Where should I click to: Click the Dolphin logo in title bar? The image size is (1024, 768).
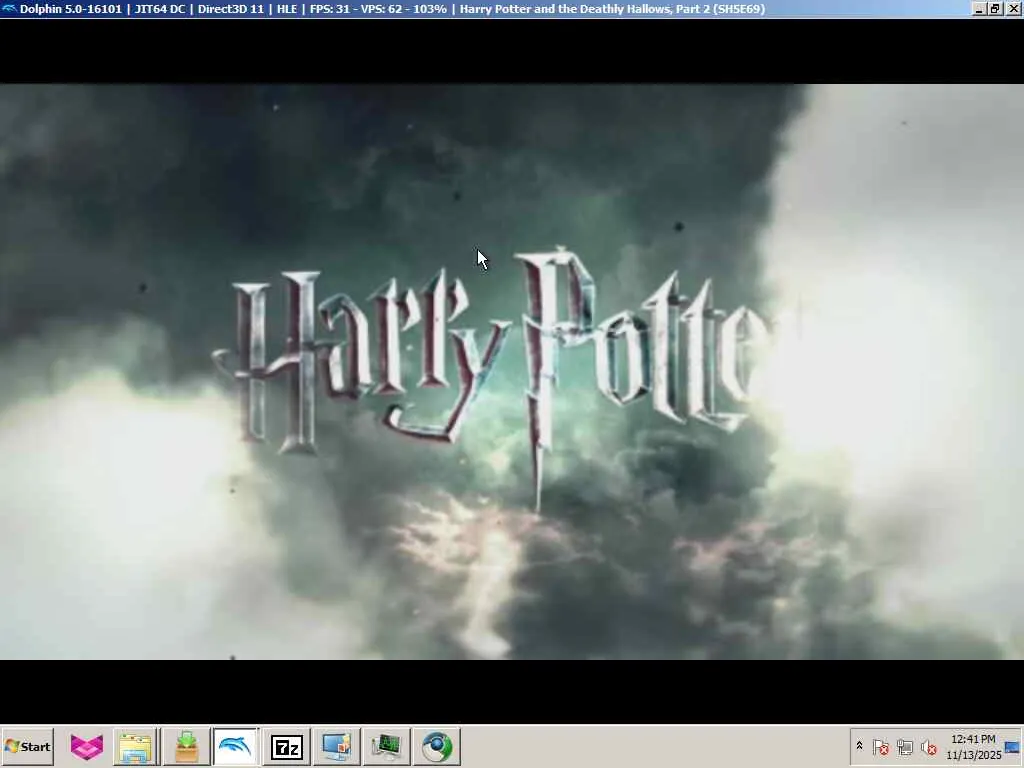9,8
